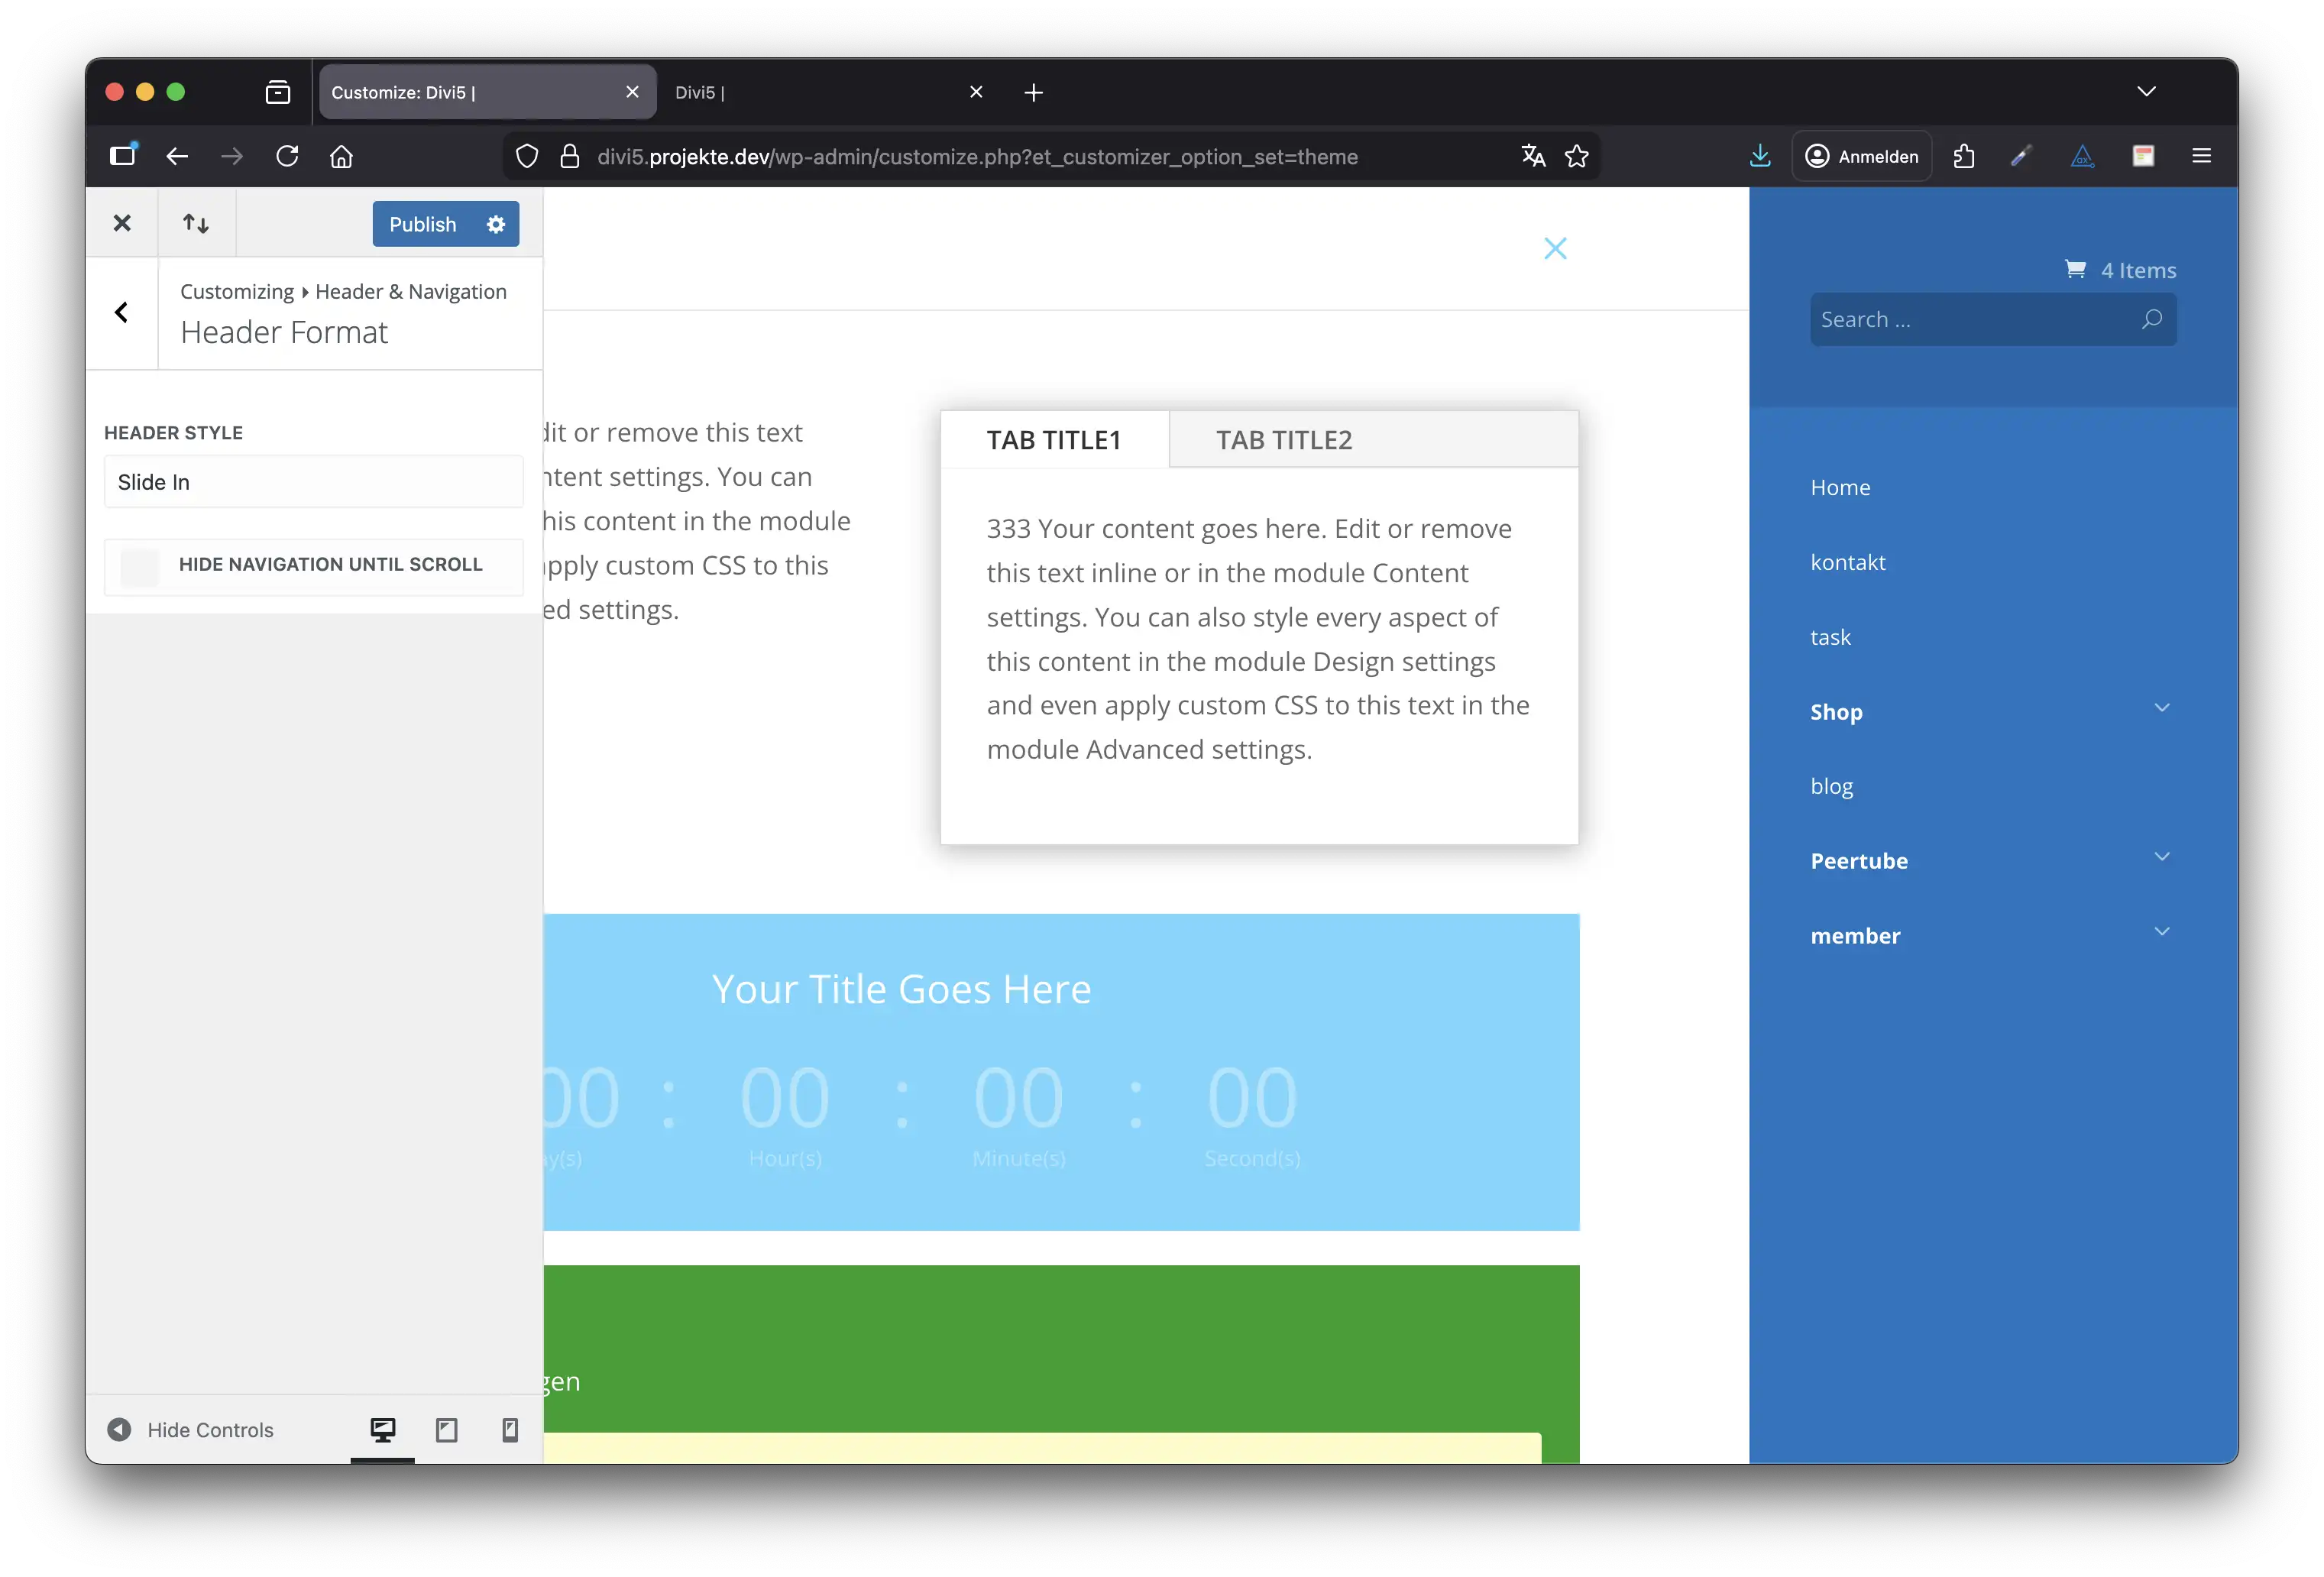The image size is (2324, 1577).
Task: Click the Publish button
Action: tap(422, 224)
